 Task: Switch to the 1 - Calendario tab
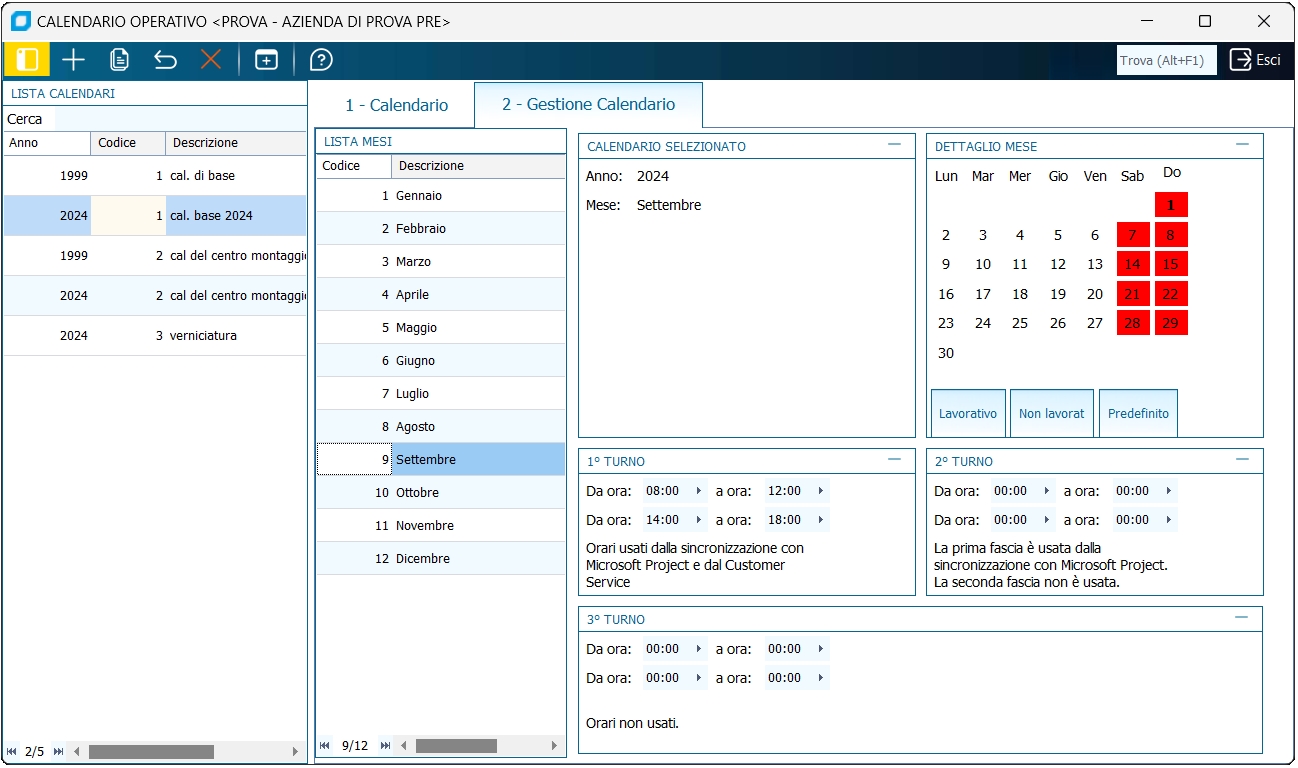click(396, 105)
